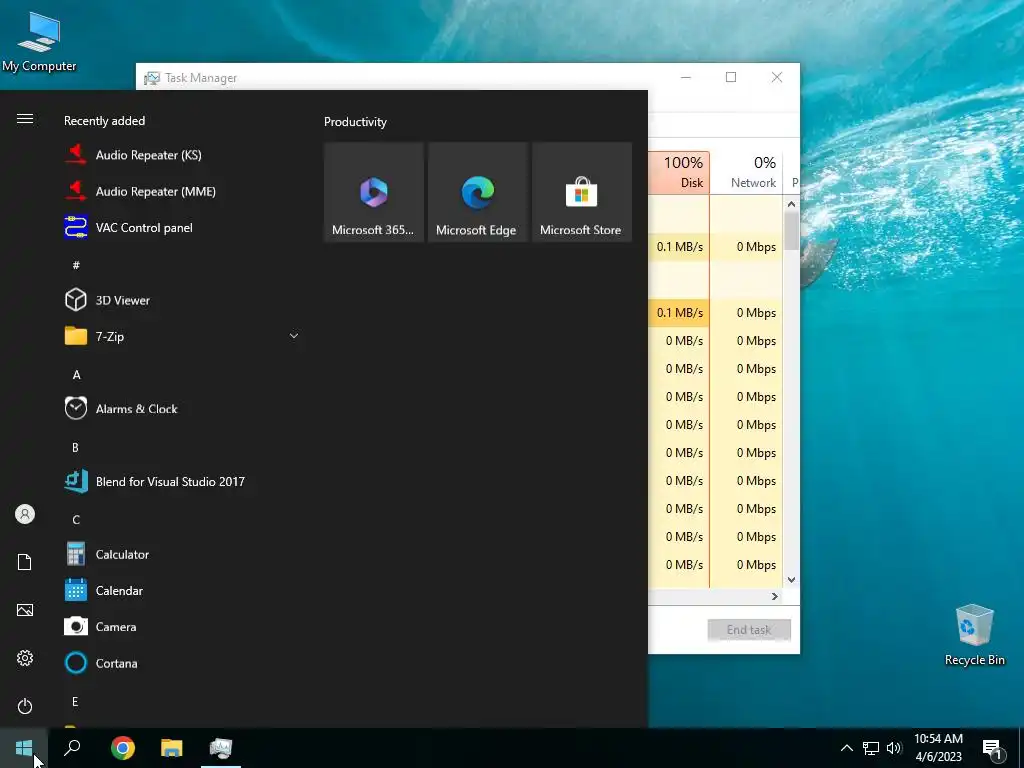
Task: Click the Recently added heading
Action: coord(104,121)
